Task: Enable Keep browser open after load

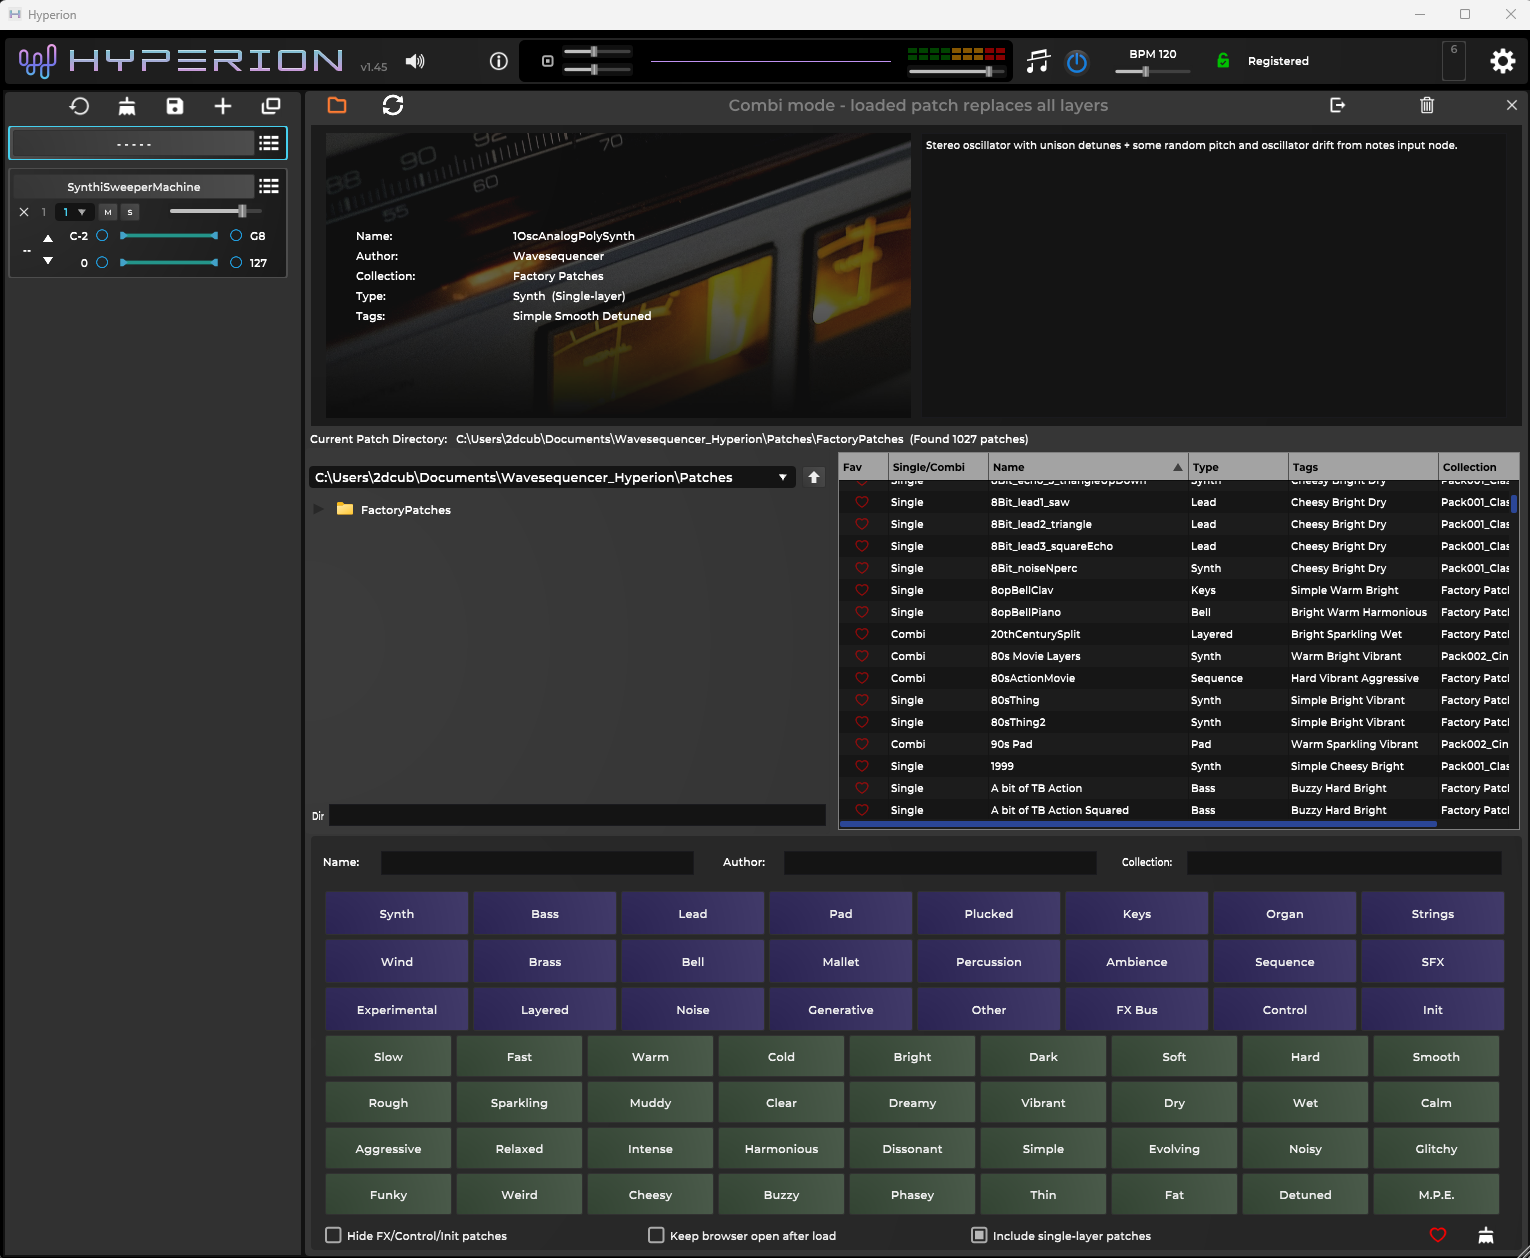Action: pyautogui.click(x=656, y=1235)
